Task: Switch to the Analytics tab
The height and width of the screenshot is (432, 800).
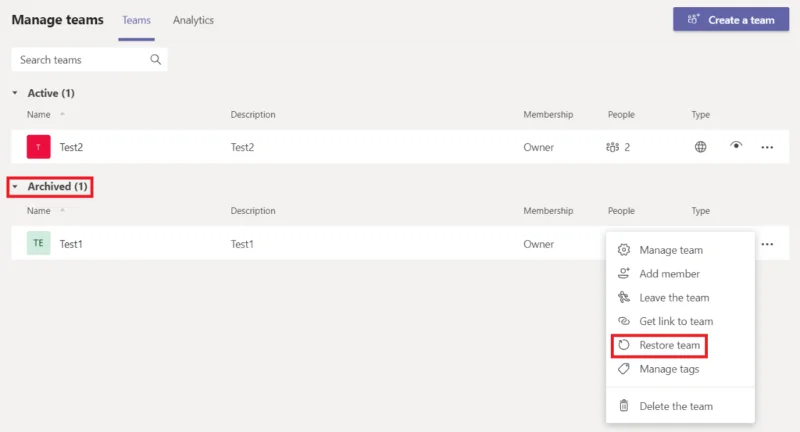Action: tap(193, 20)
